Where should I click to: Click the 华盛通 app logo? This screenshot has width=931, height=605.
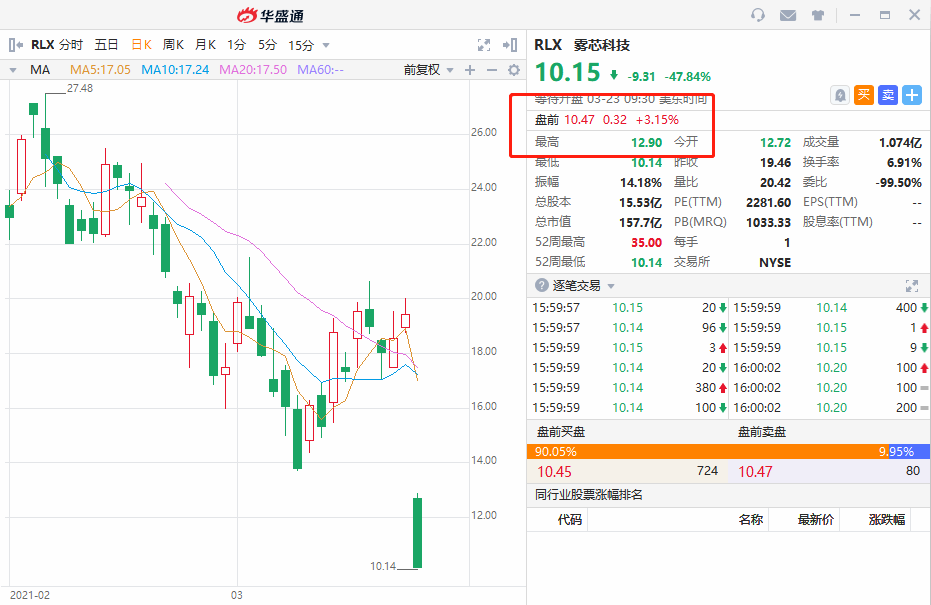pos(270,15)
